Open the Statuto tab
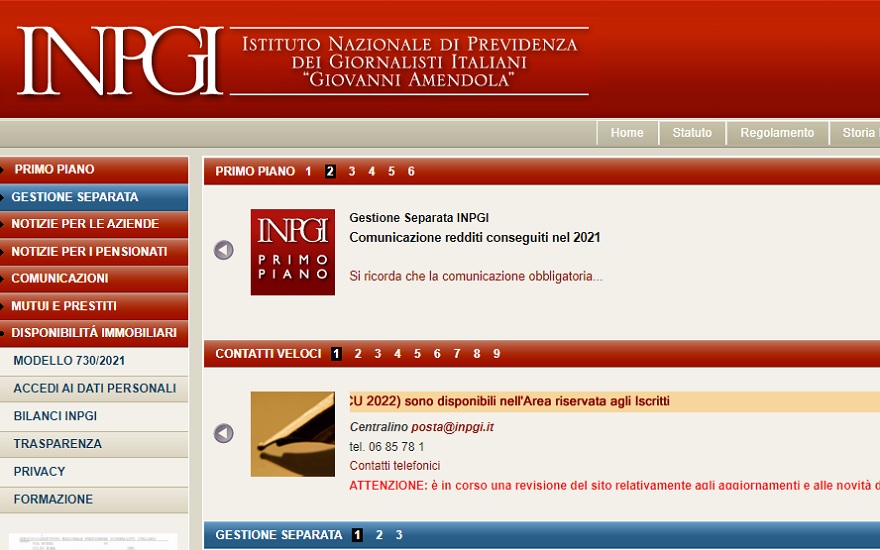Screen dimensions: 880x550 click(x=692, y=133)
